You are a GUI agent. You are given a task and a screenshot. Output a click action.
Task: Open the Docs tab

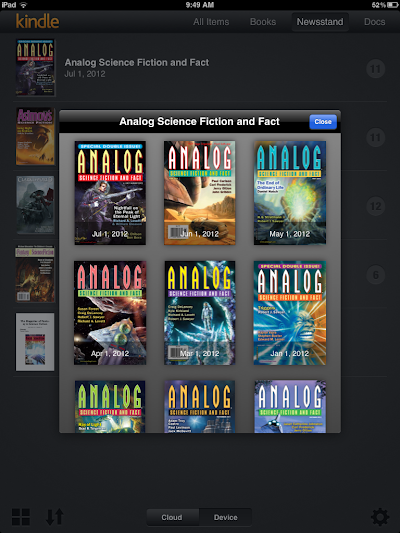coord(375,22)
